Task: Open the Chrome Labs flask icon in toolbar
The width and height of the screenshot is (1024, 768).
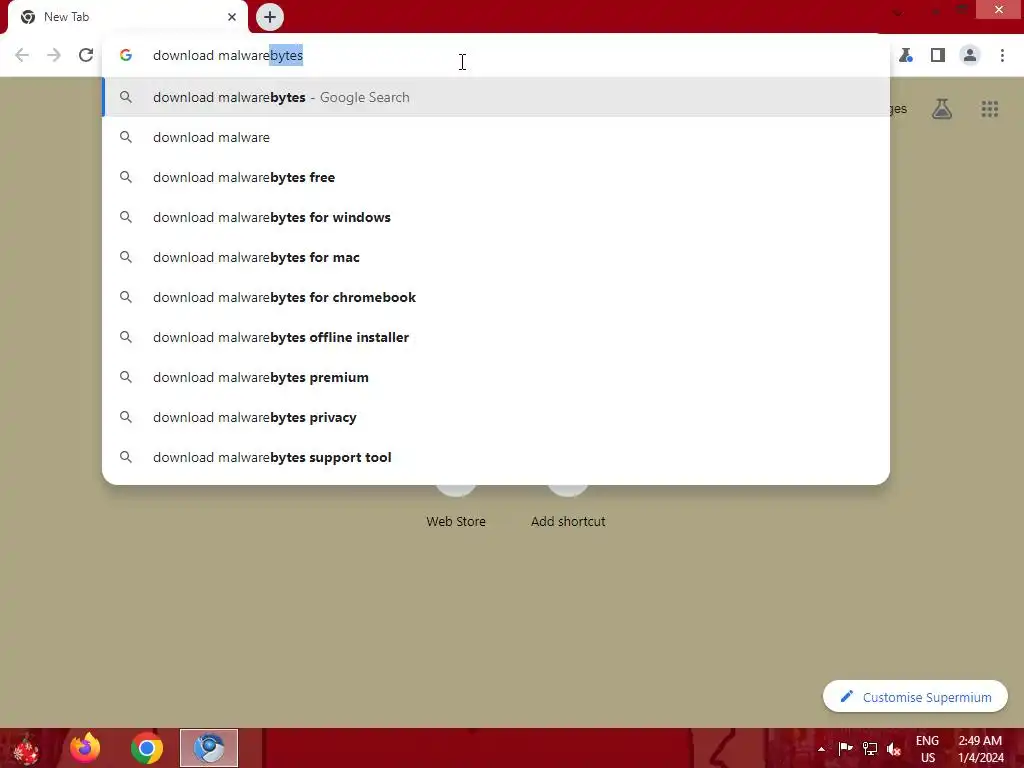Action: [906, 56]
